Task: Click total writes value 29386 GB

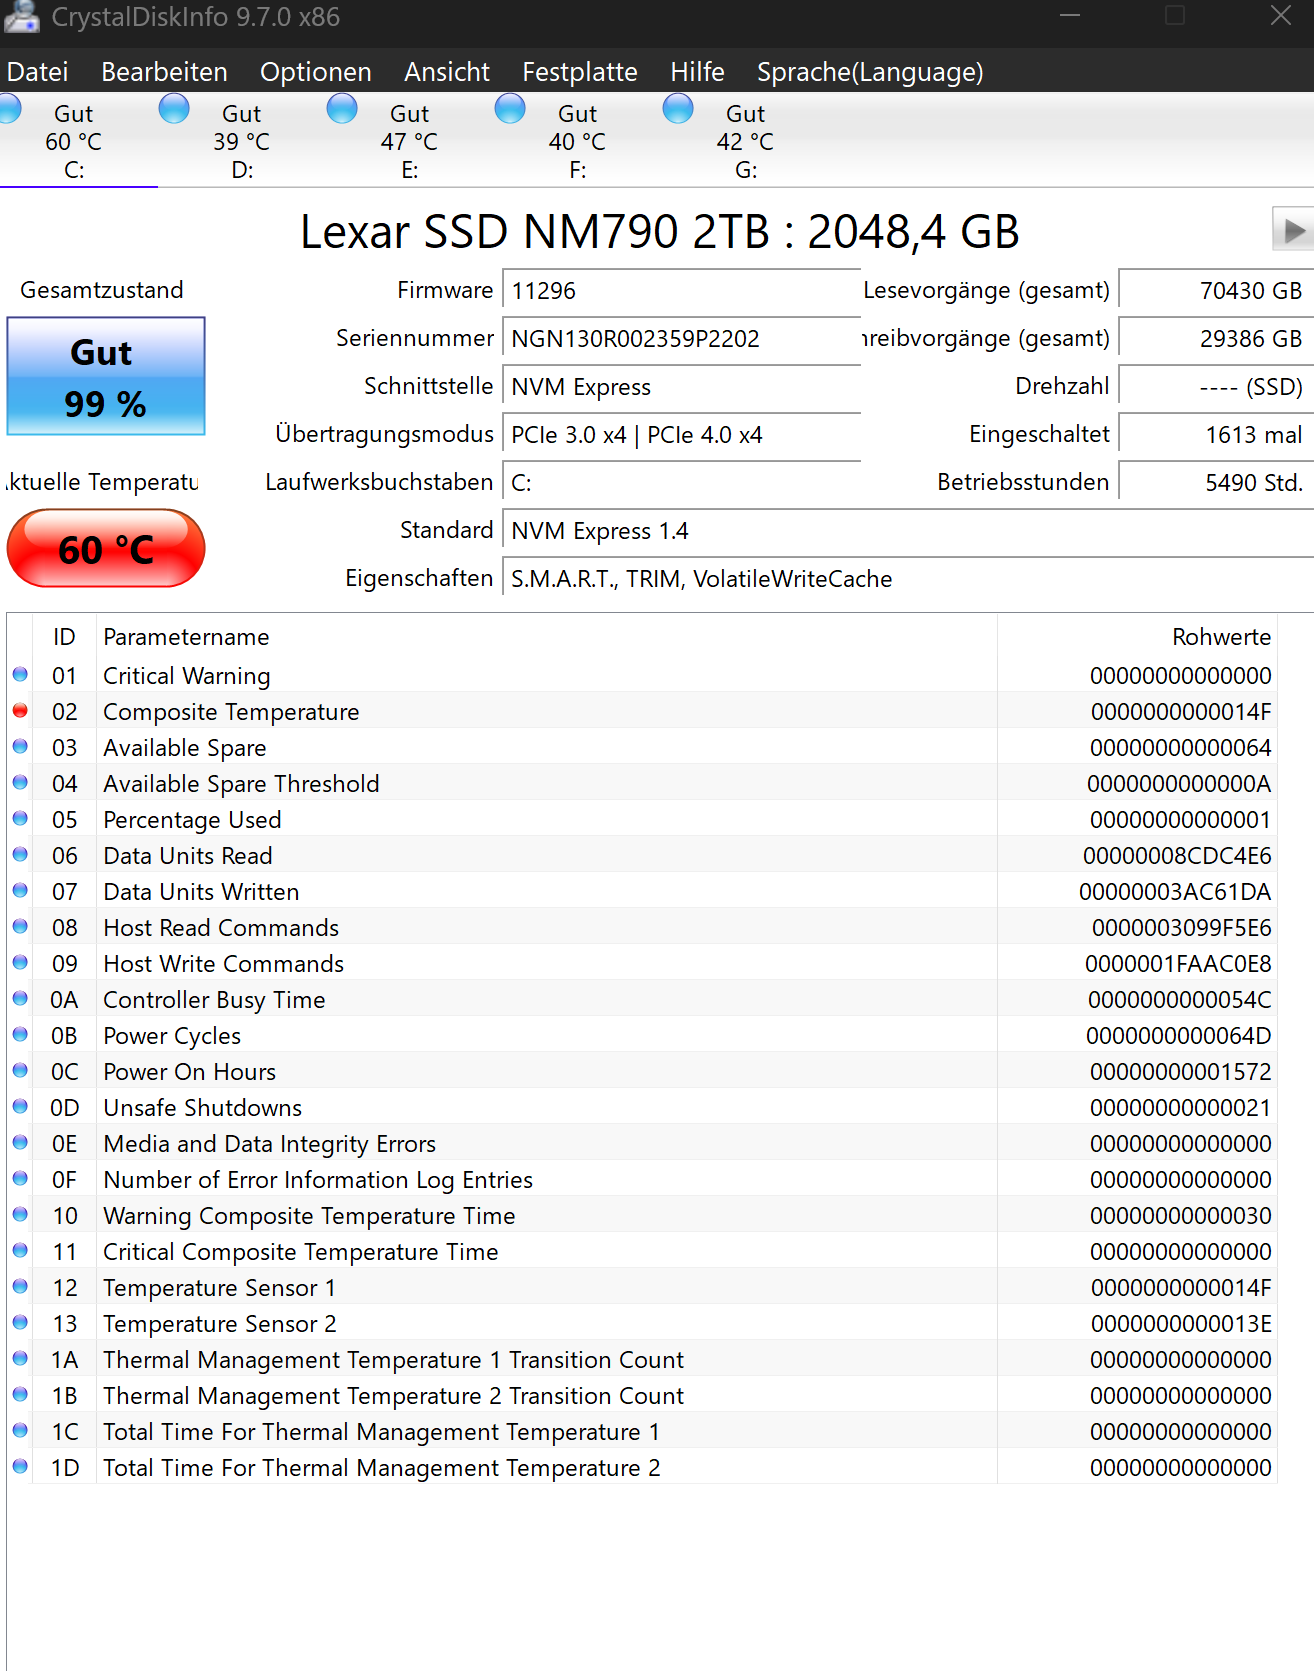Action: coord(1216,339)
